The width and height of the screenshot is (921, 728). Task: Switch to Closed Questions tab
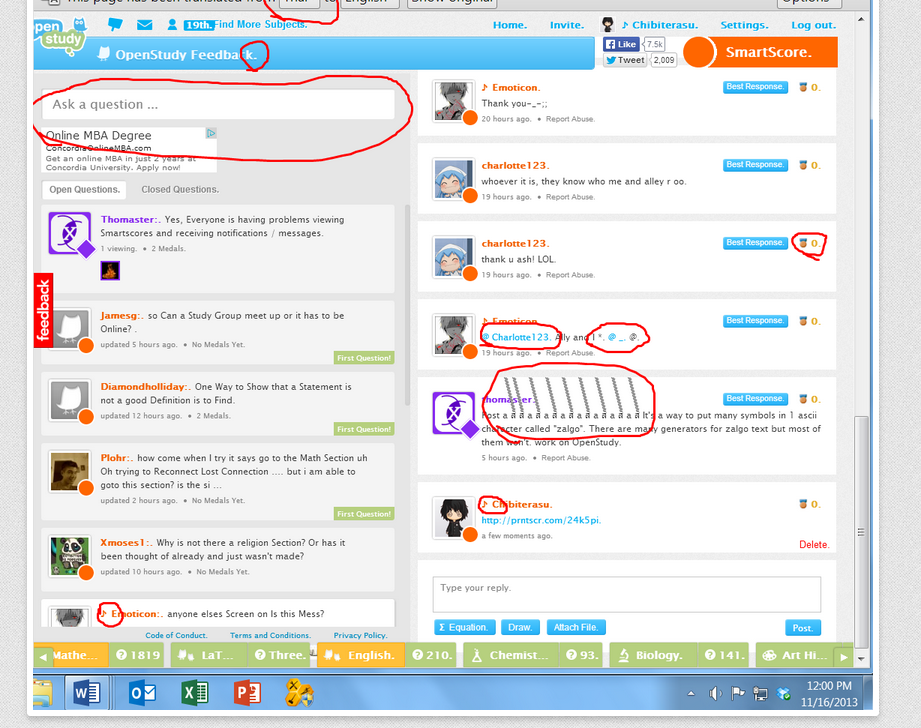(180, 189)
